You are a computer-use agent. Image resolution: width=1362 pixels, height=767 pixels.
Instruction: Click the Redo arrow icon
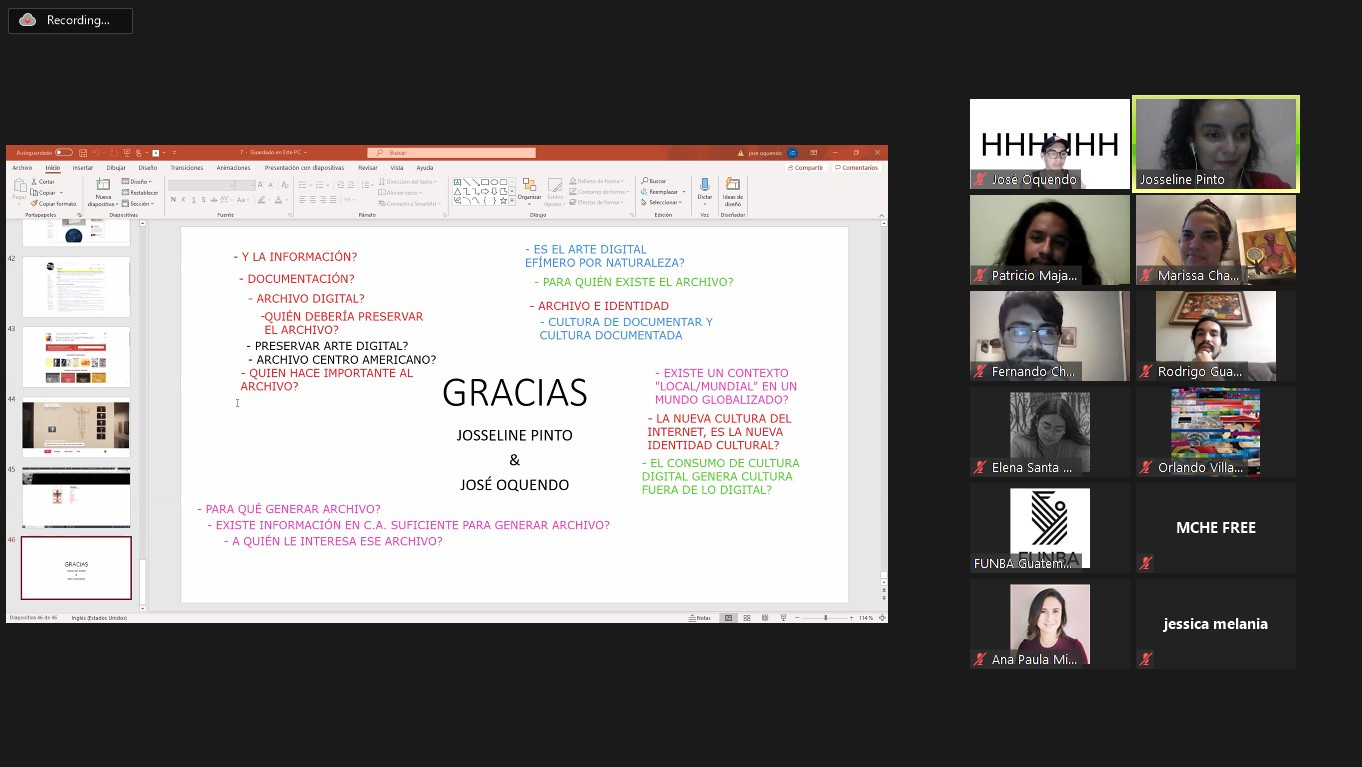[x=113, y=153]
